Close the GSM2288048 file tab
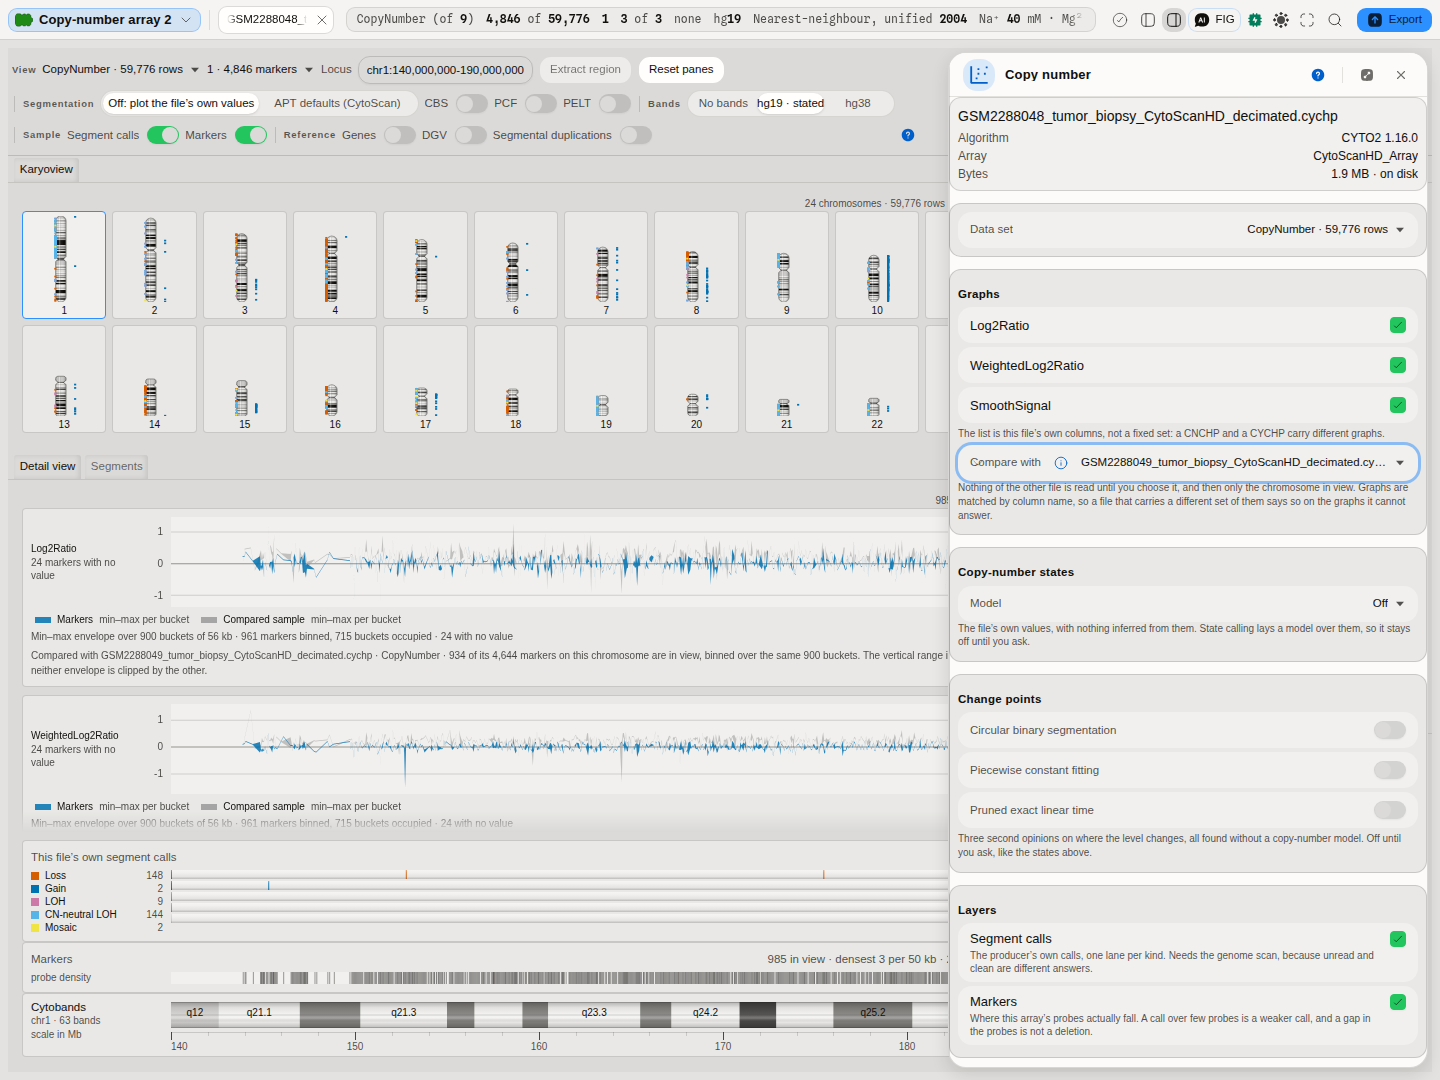Screen dimensions: 1440x1080 [322, 20]
